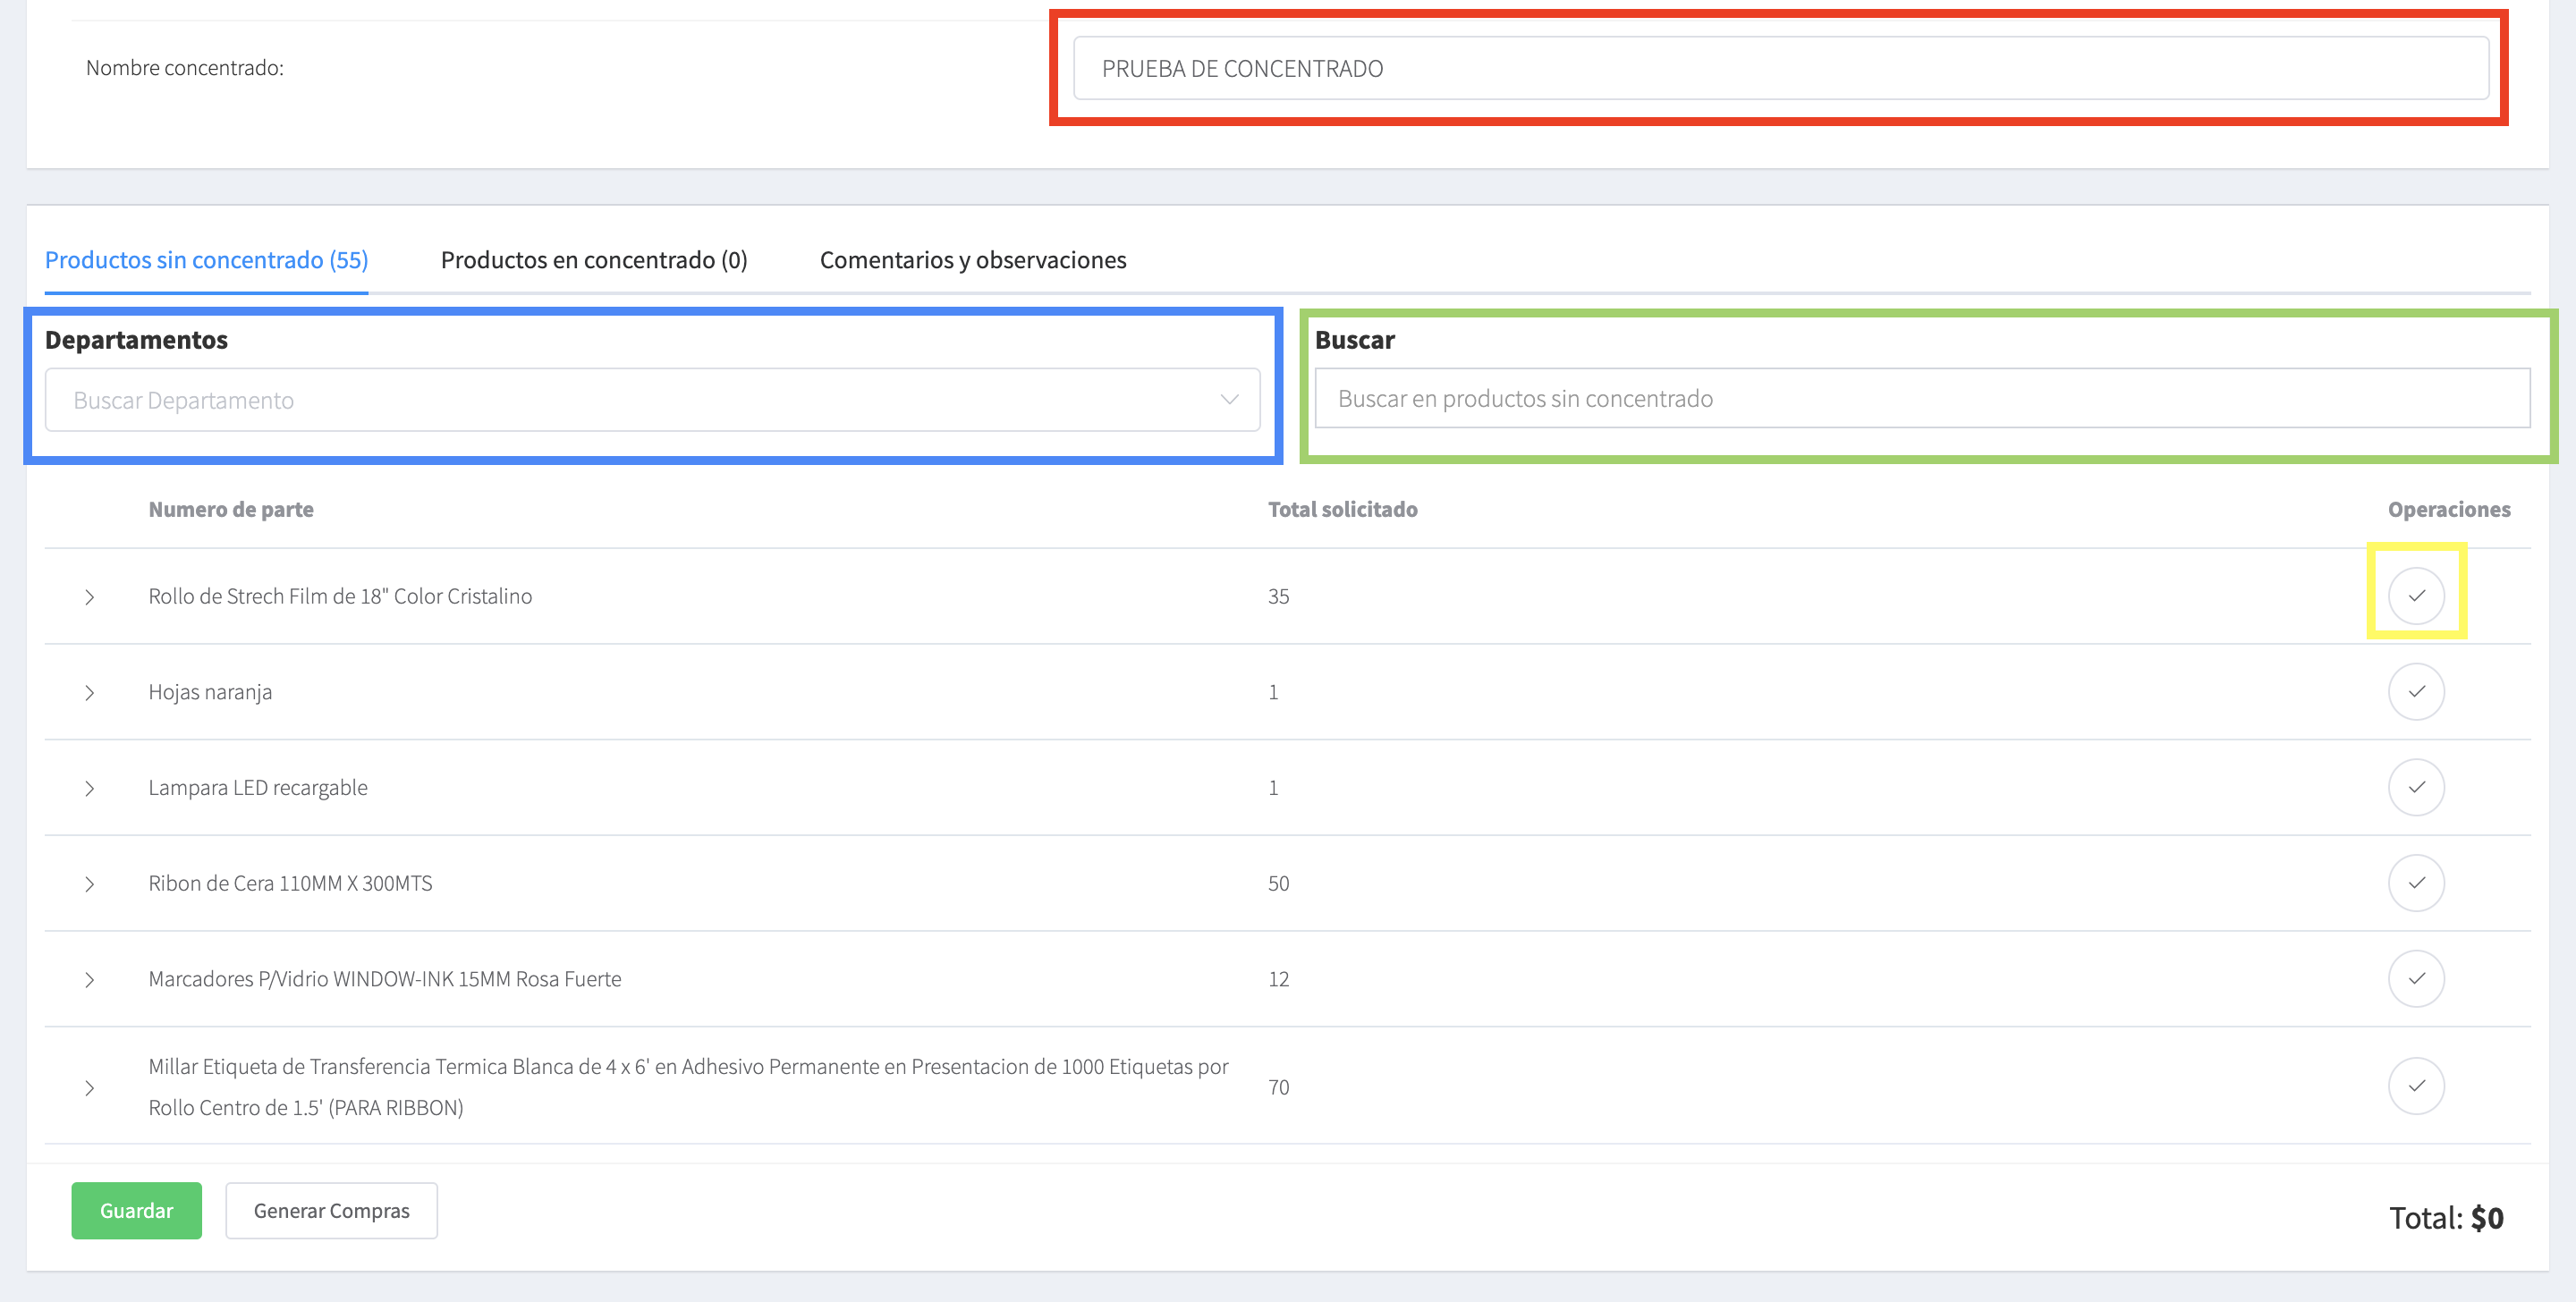Click checkmark icon for Hojas naranja row
Image resolution: width=2576 pixels, height=1302 pixels.
2416,692
